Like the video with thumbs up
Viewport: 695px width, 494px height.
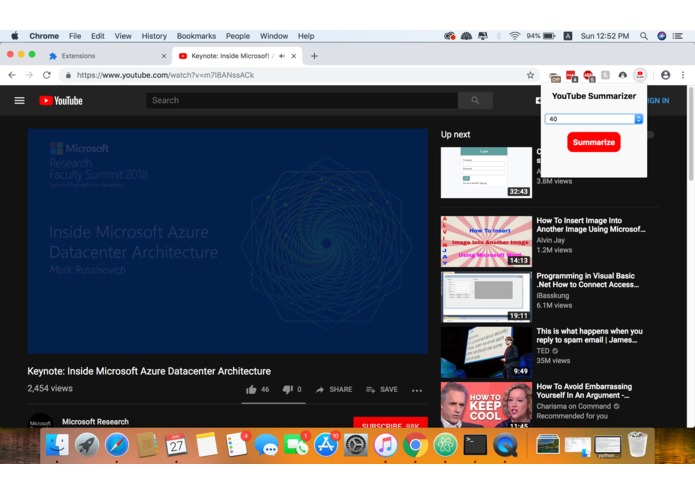click(x=251, y=389)
